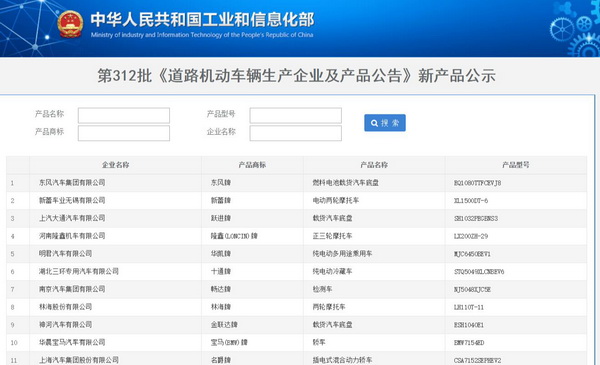Select company 神河汽车有限公司
Screen dimensions: 600x365
point(65,324)
